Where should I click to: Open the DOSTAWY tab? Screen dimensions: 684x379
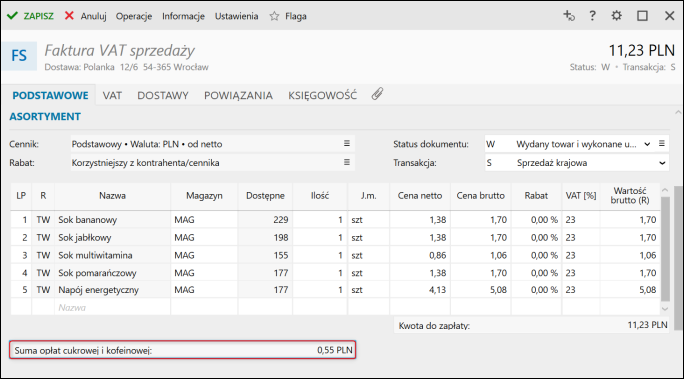(163, 96)
